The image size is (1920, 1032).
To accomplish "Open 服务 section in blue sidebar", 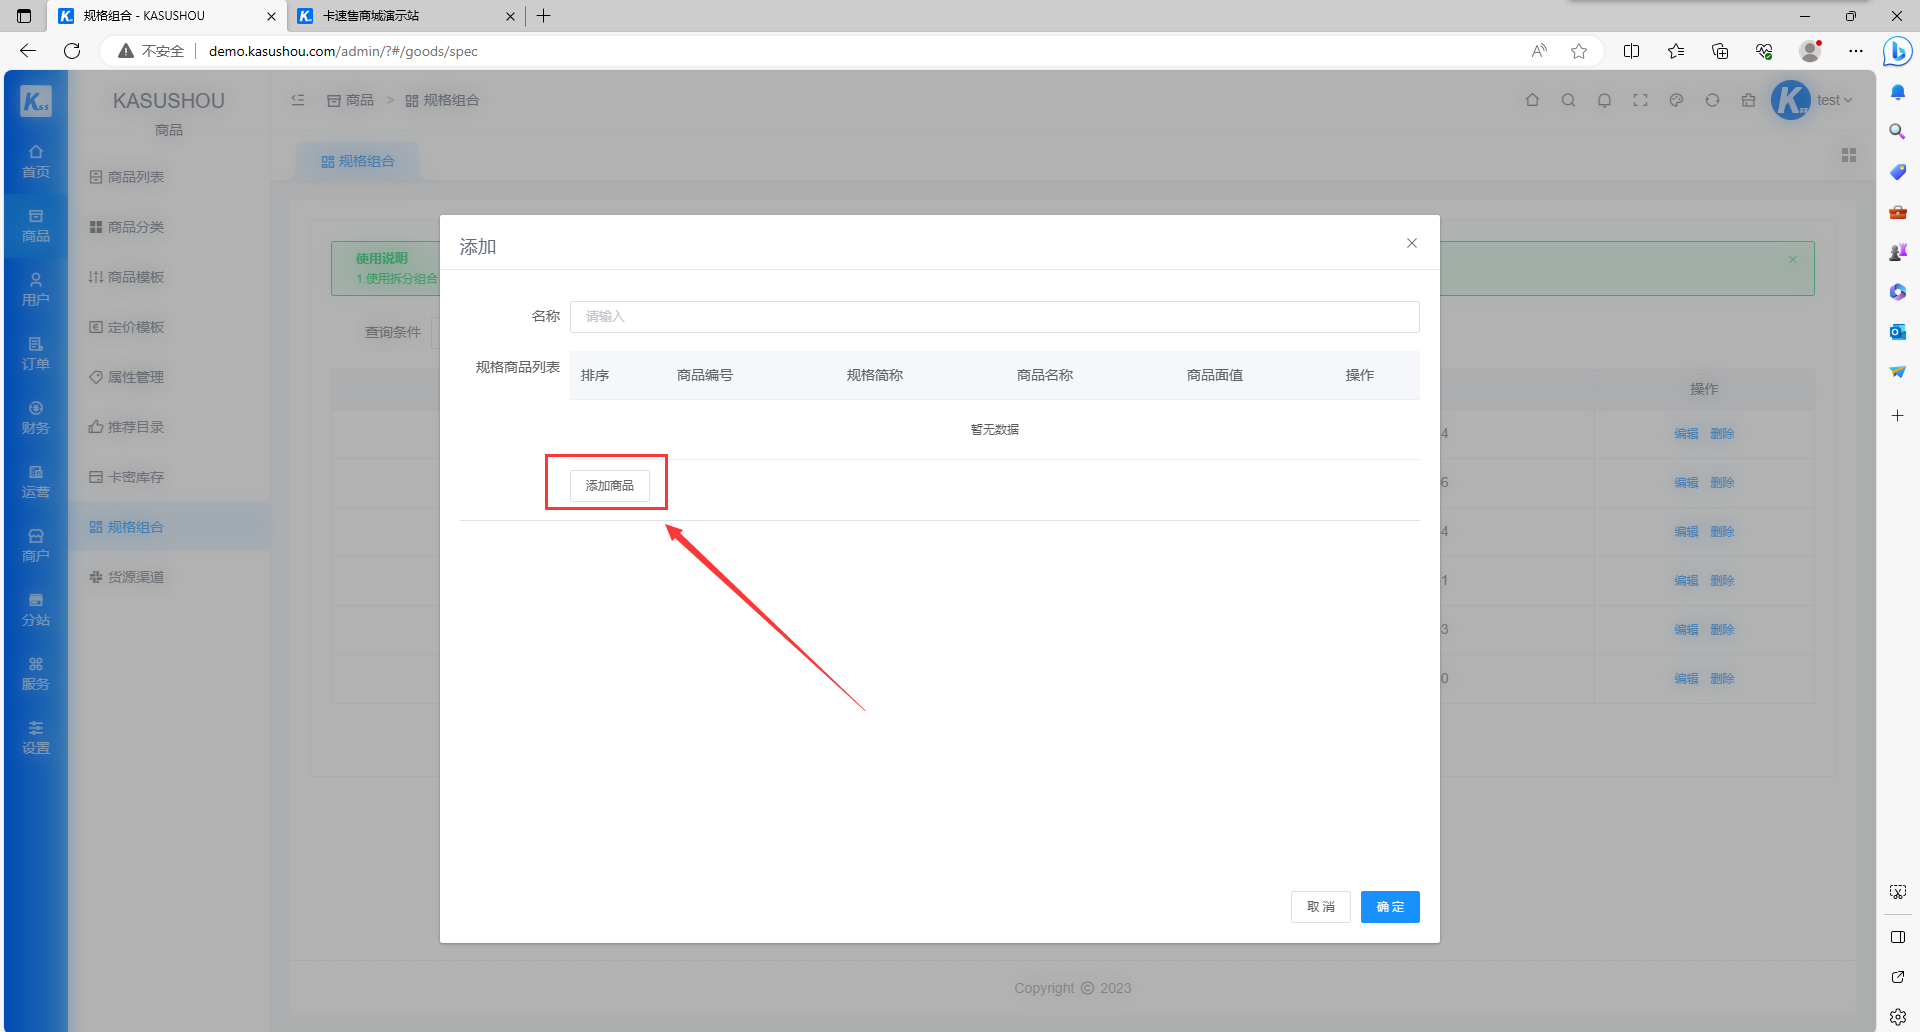I will point(36,674).
